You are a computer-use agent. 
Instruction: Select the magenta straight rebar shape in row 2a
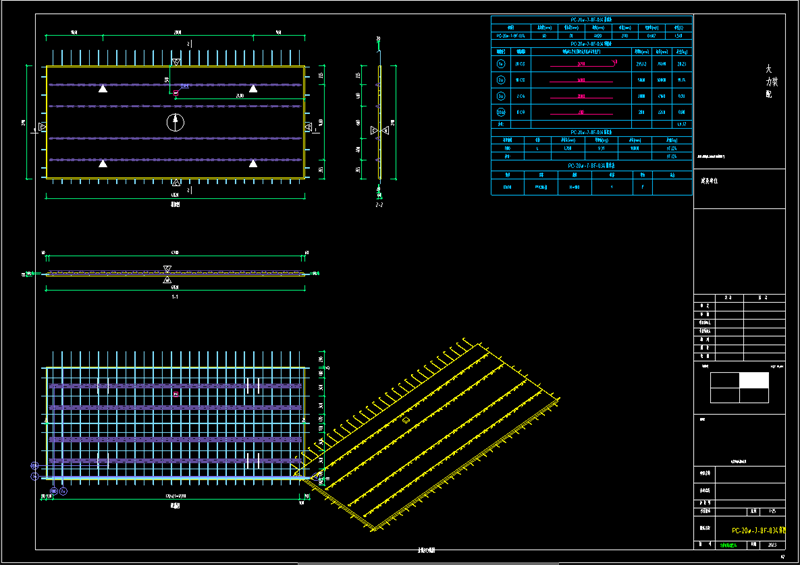click(x=581, y=81)
